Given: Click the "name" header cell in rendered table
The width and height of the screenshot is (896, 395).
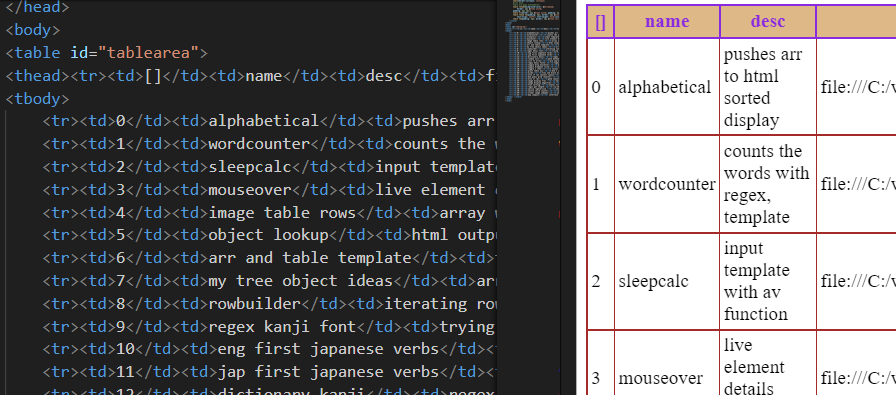Looking at the screenshot, I should point(667,22).
